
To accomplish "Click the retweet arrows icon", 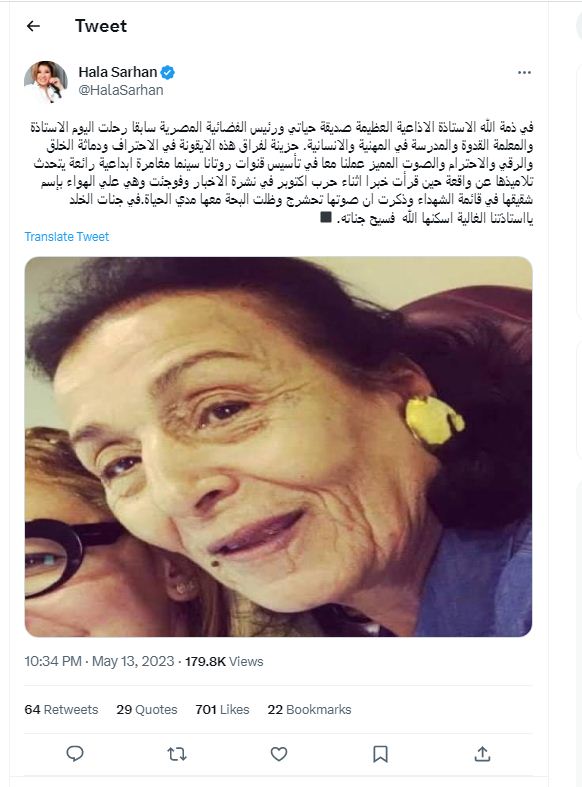I will pos(177,753).
